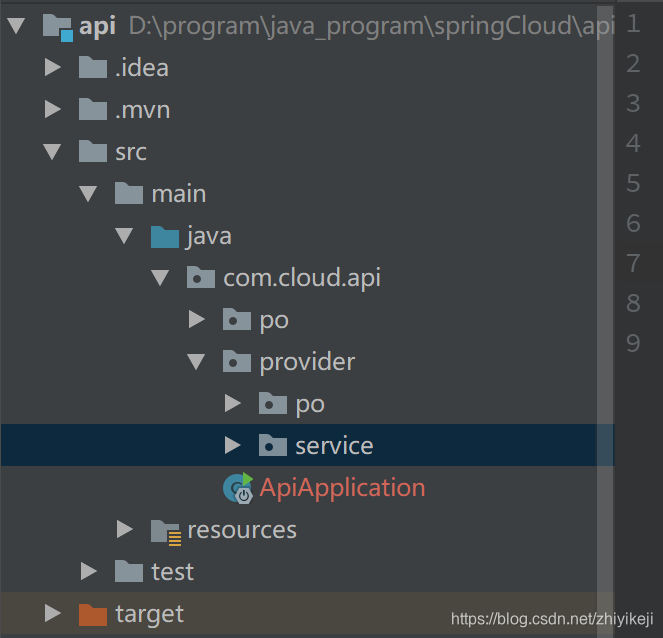663x638 pixels.
Task: Click the resources folder icon
Action: (166, 532)
